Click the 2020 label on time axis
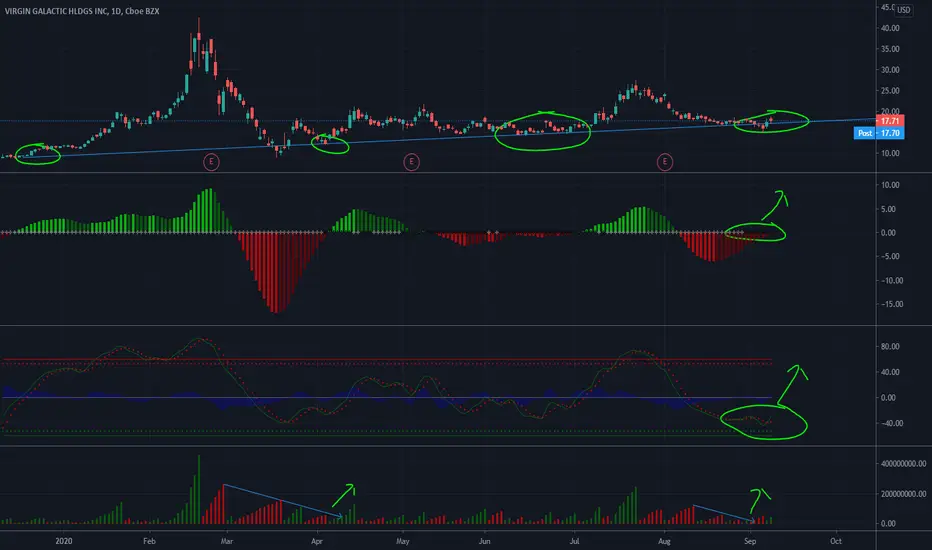Image resolution: width=932 pixels, height=550 pixels. 64,541
